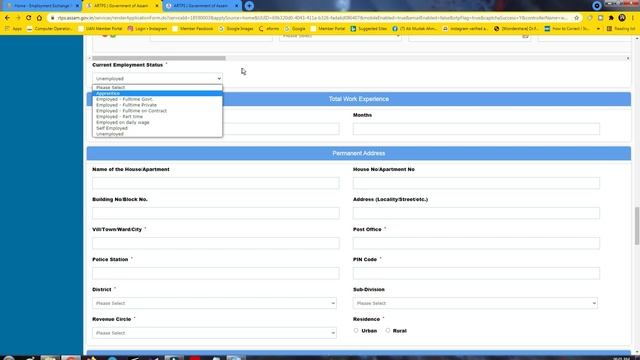This screenshot has height=360, width=640.
Task: Open the Suggested Sites bookmark
Action: coord(369,29)
